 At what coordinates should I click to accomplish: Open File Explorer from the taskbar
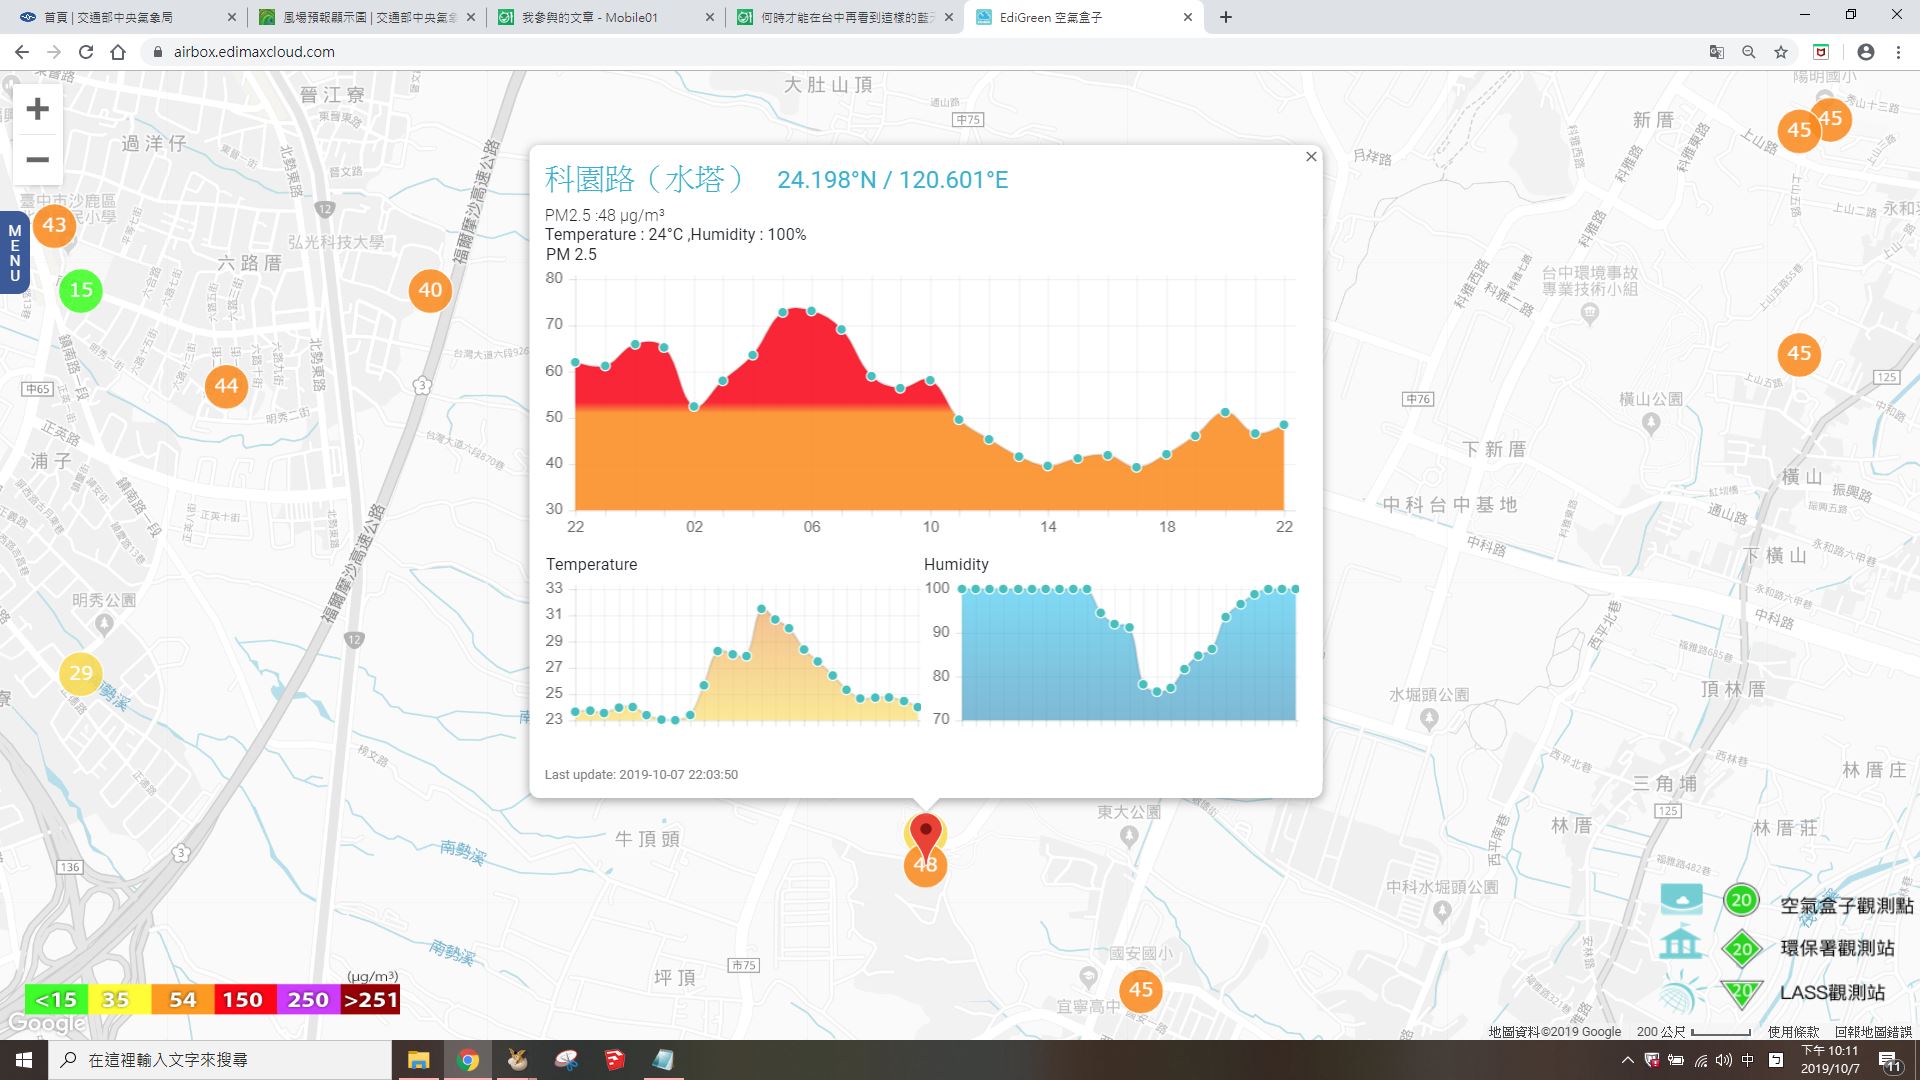(418, 1060)
